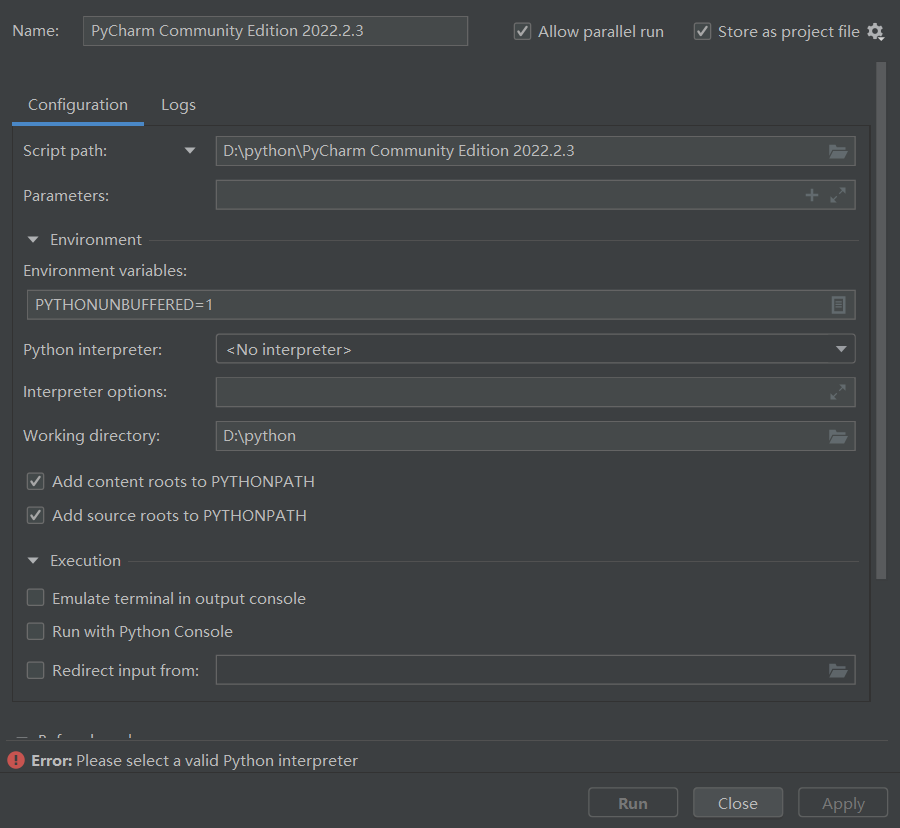Expand the Interpreter options field
Image resolution: width=900 pixels, height=828 pixels.
click(x=838, y=392)
